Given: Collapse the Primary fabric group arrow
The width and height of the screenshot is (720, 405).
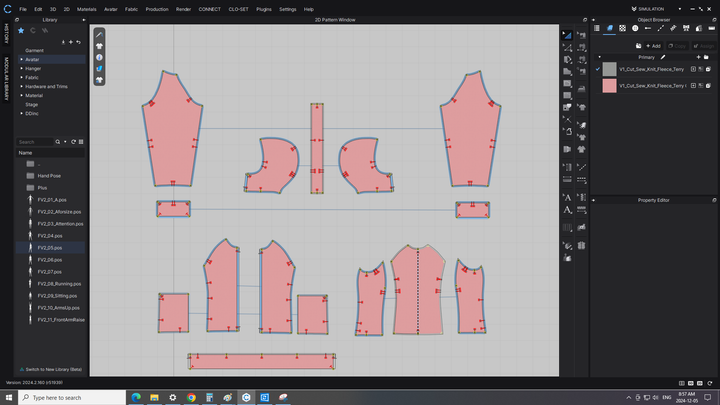Looking at the screenshot, I should pyautogui.click(x=599, y=57).
